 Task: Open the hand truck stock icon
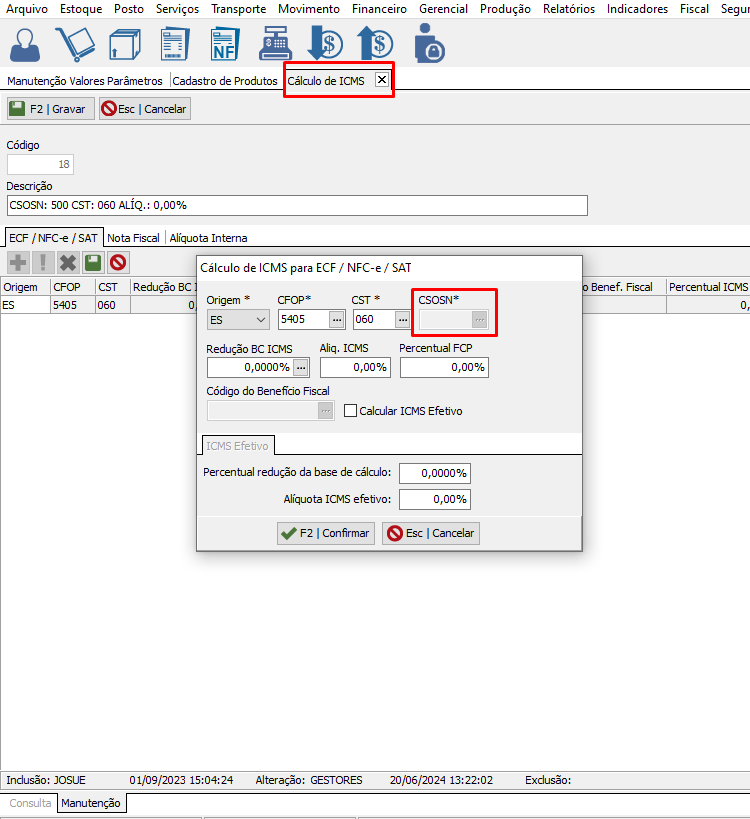75,44
